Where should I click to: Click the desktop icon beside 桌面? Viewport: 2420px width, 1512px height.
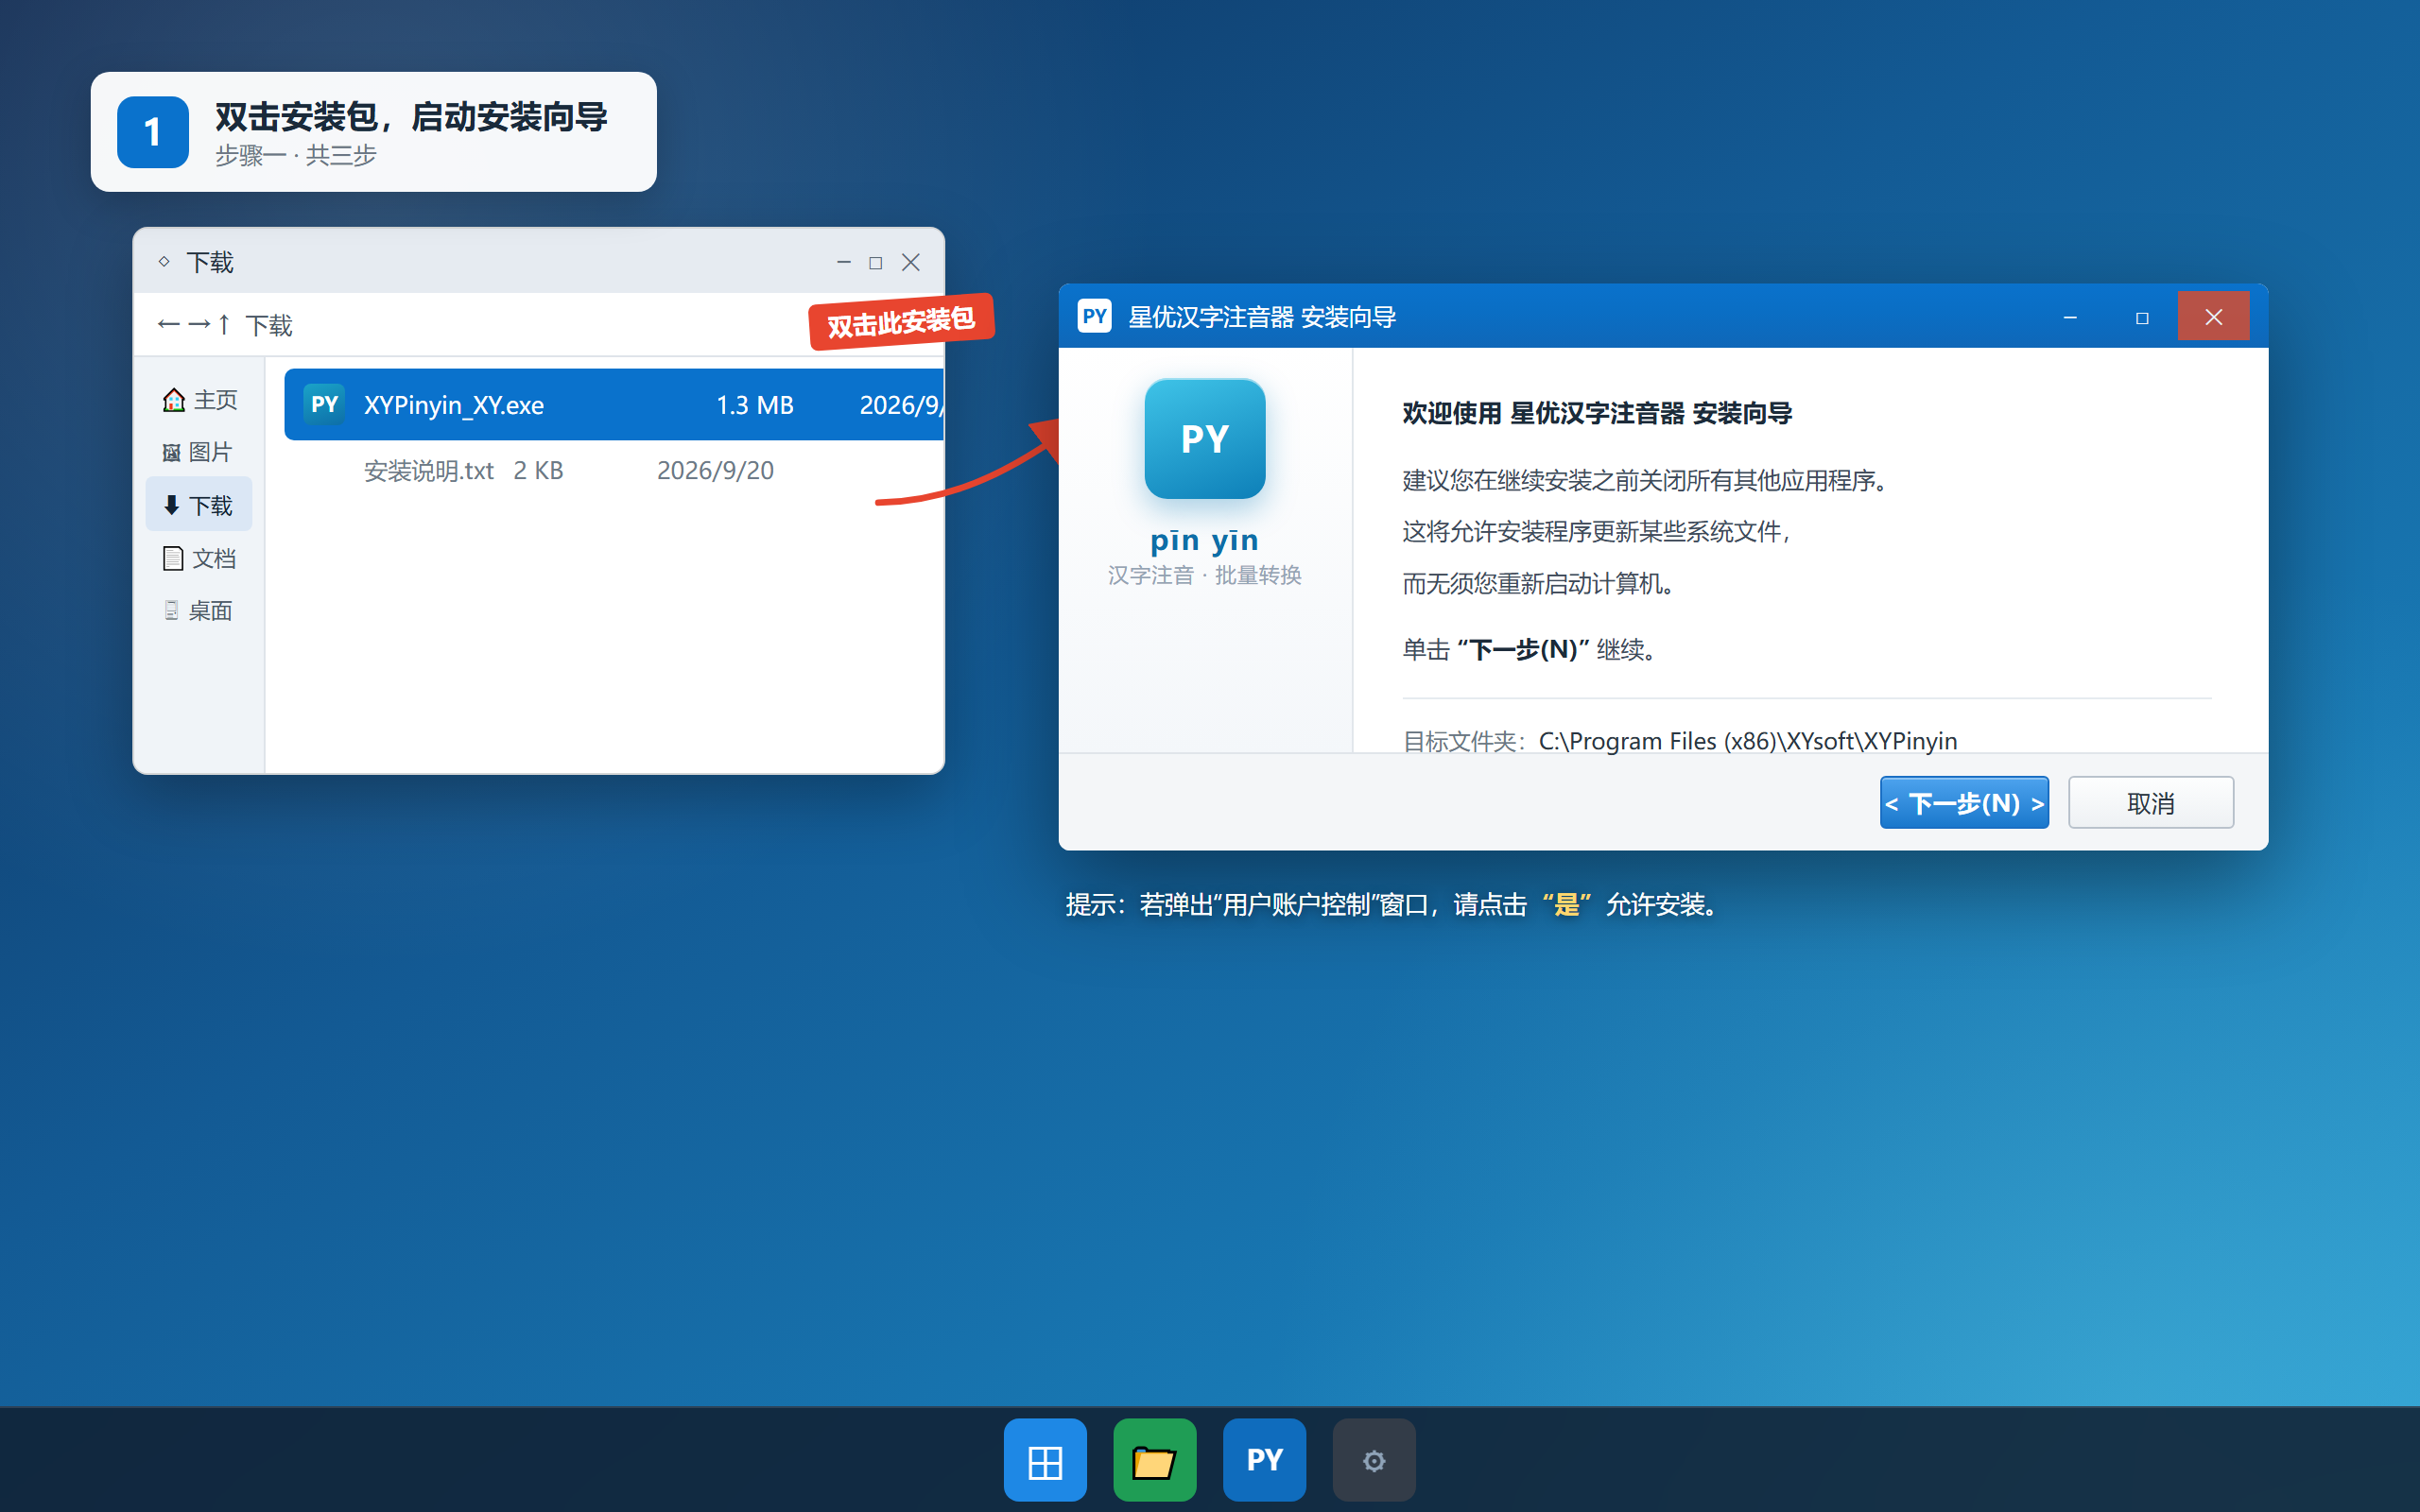coord(172,610)
